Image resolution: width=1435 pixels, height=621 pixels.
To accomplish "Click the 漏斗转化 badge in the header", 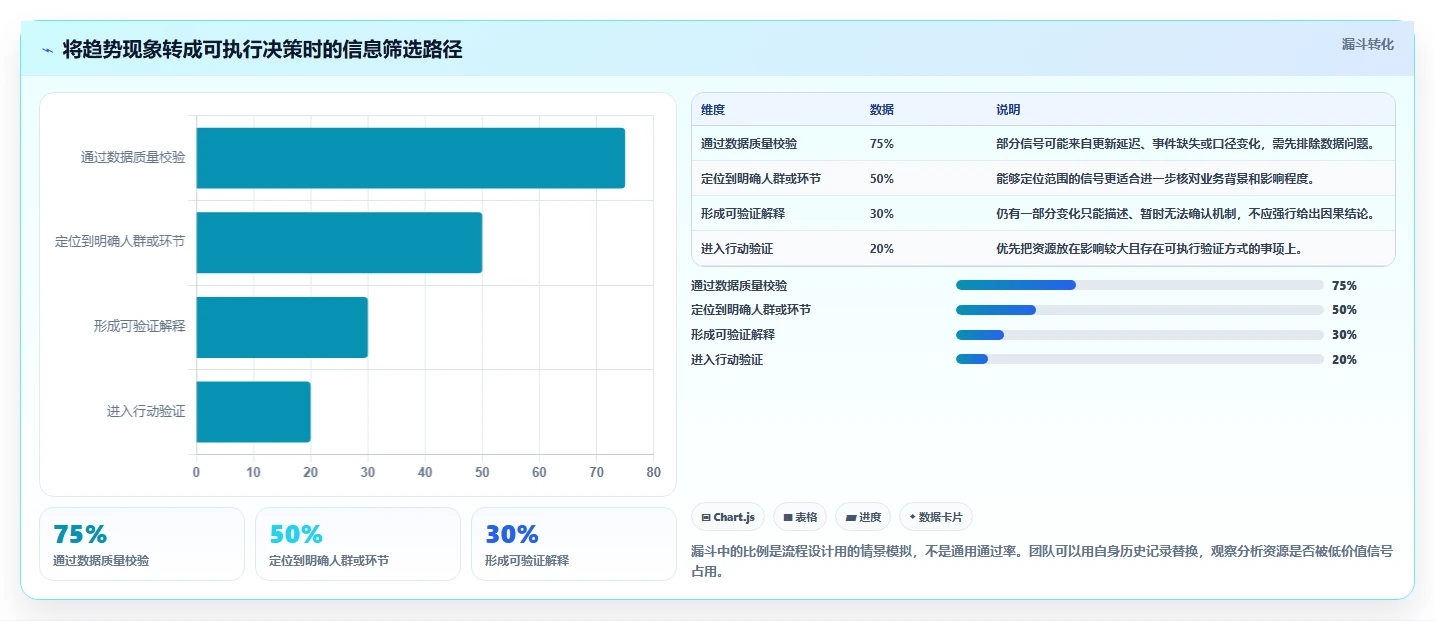I will [1367, 44].
